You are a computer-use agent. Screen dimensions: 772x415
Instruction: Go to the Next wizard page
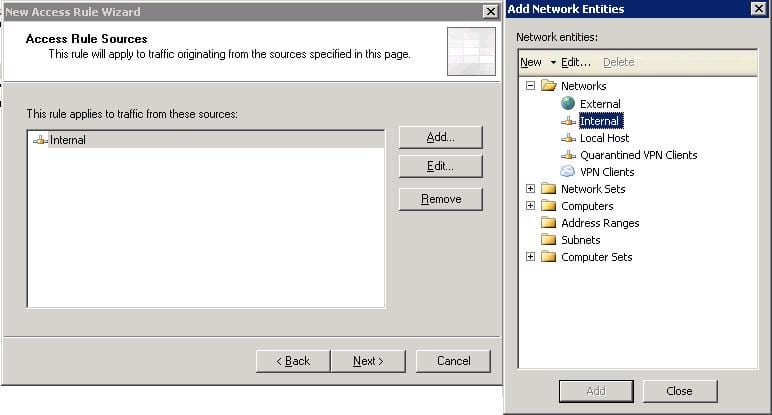point(367,361)
